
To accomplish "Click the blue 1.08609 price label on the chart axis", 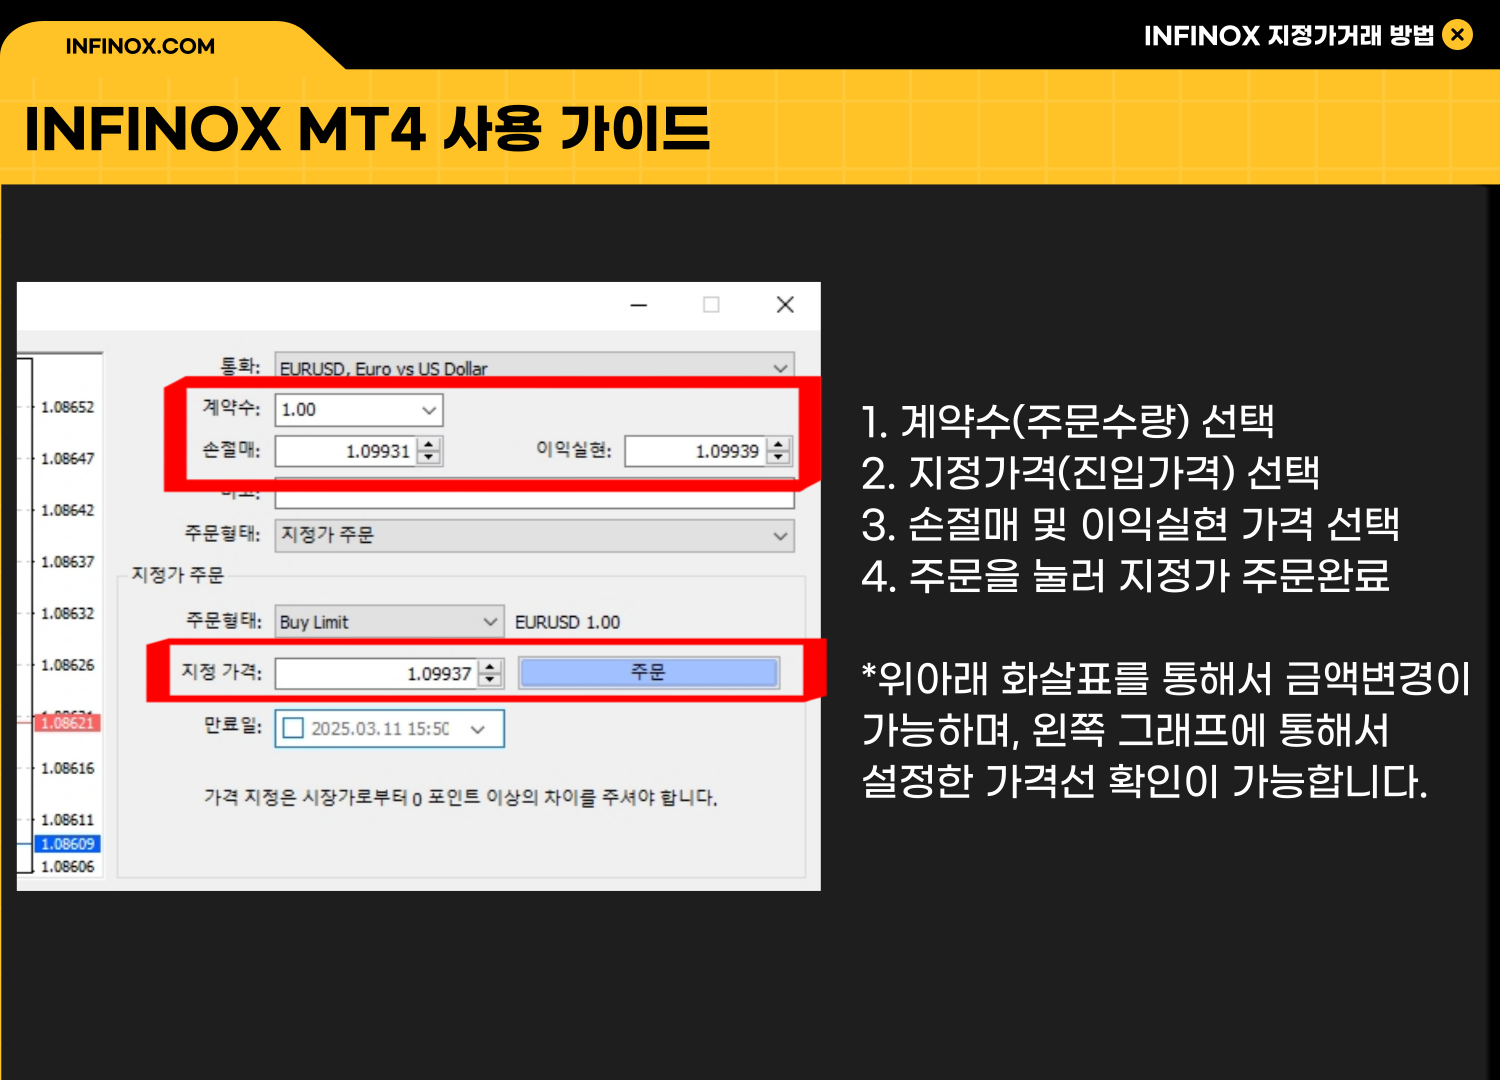I will click(67, 844).
